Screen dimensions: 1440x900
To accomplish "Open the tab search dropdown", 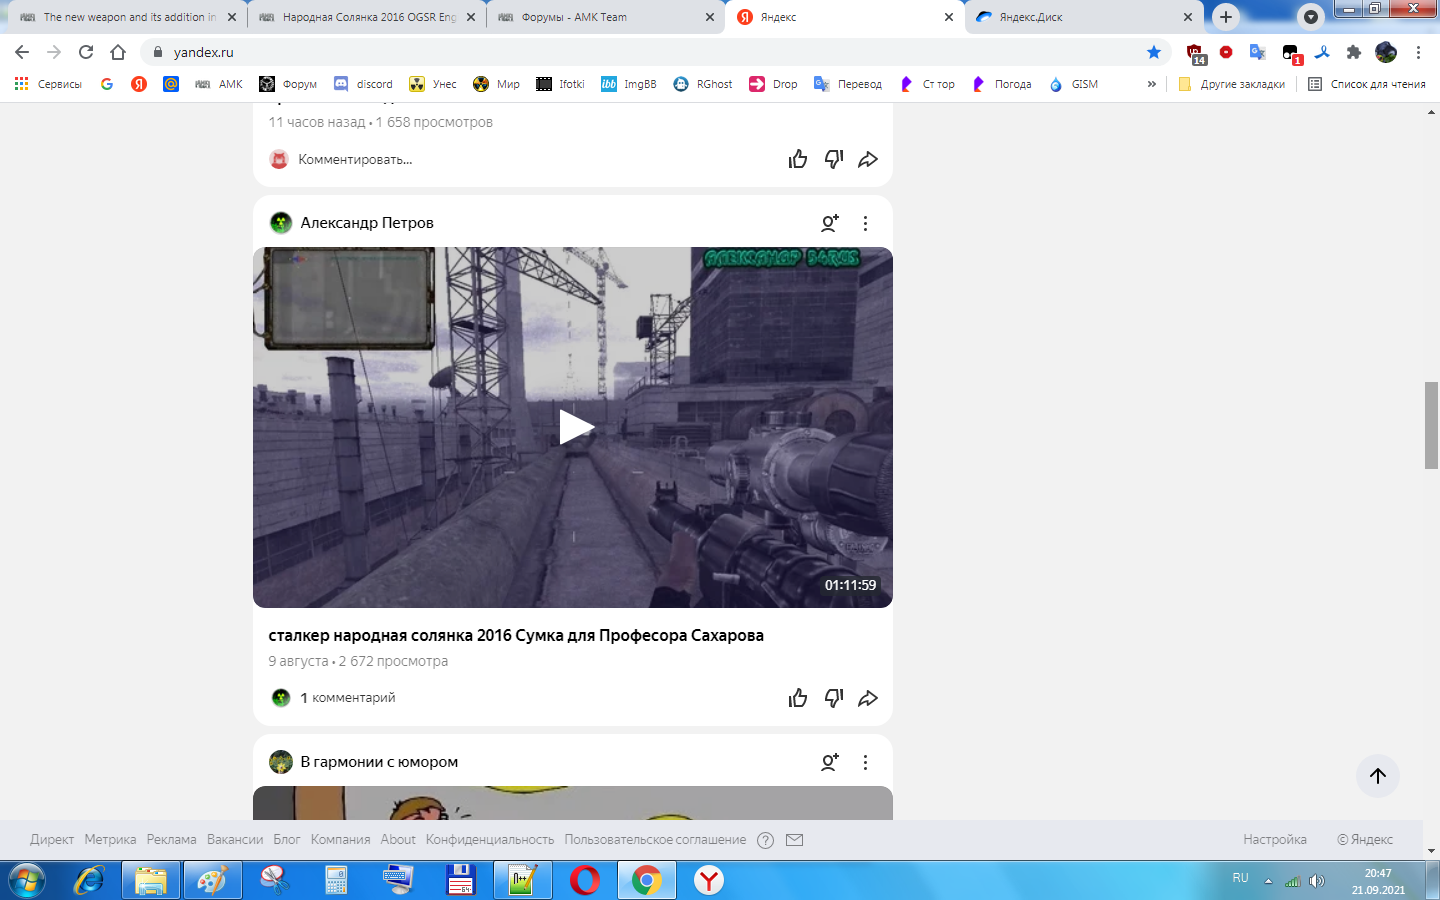I will [x=1310, y=17].
